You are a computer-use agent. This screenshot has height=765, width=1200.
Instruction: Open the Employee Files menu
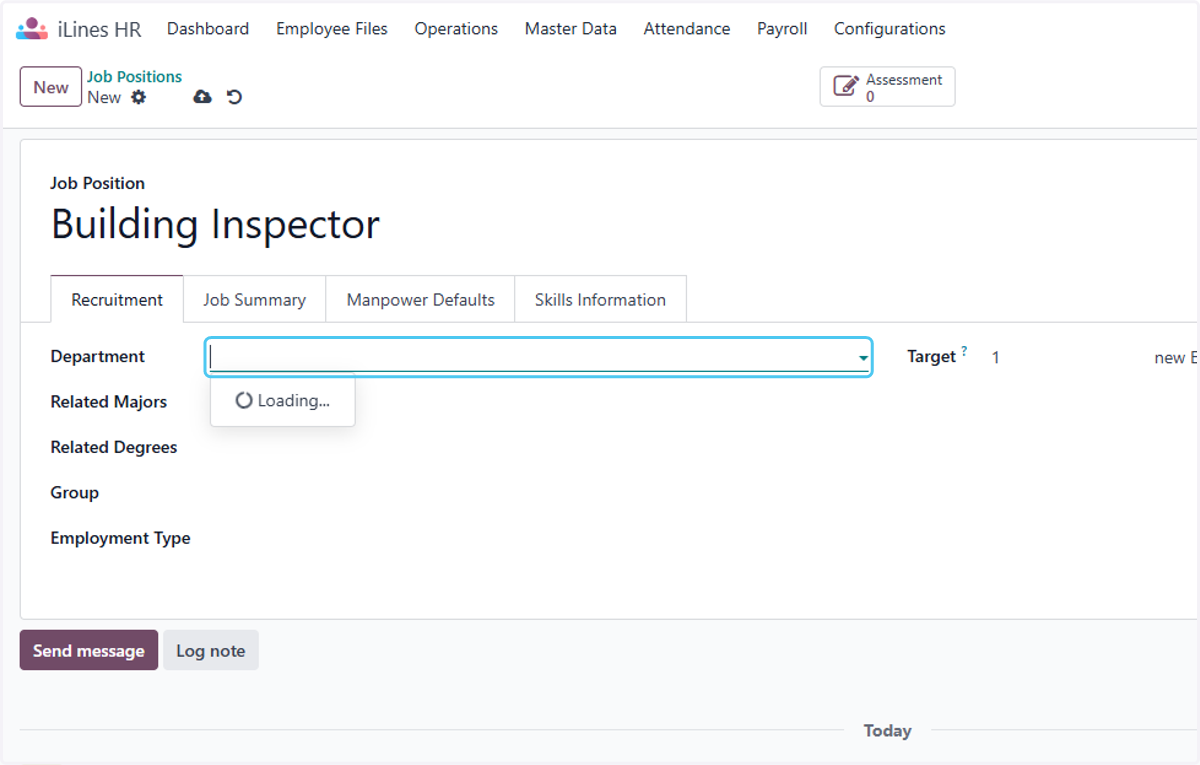[x=332, y=29]
